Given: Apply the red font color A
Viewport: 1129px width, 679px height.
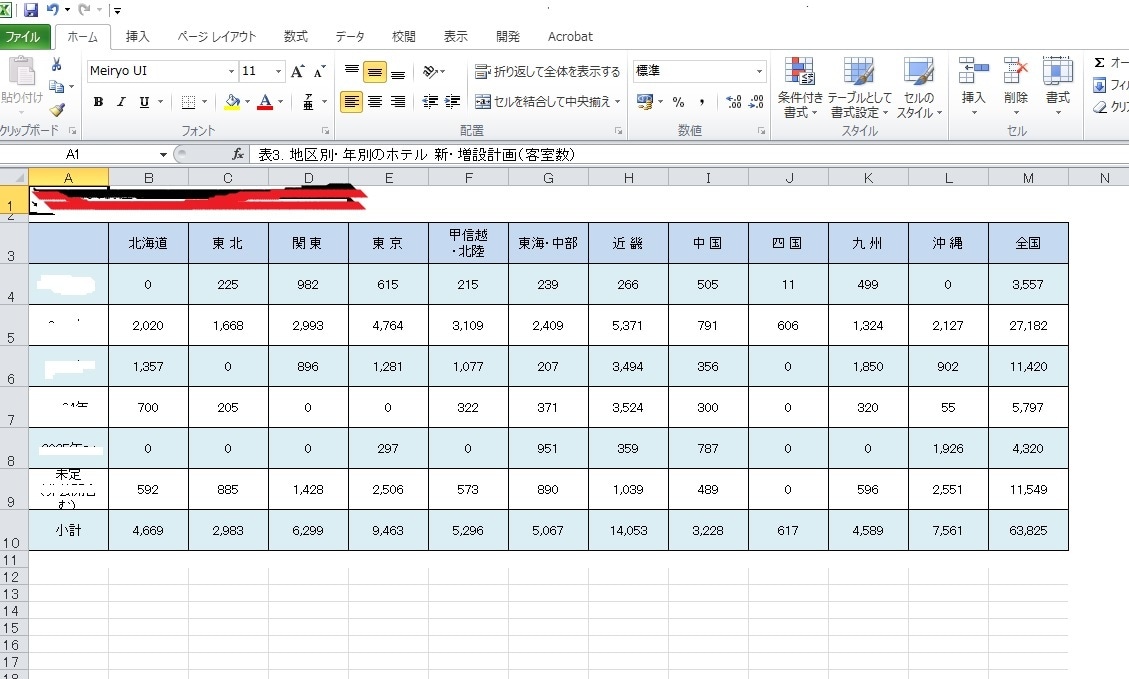Looking at the screenshot, I should 265,102.
